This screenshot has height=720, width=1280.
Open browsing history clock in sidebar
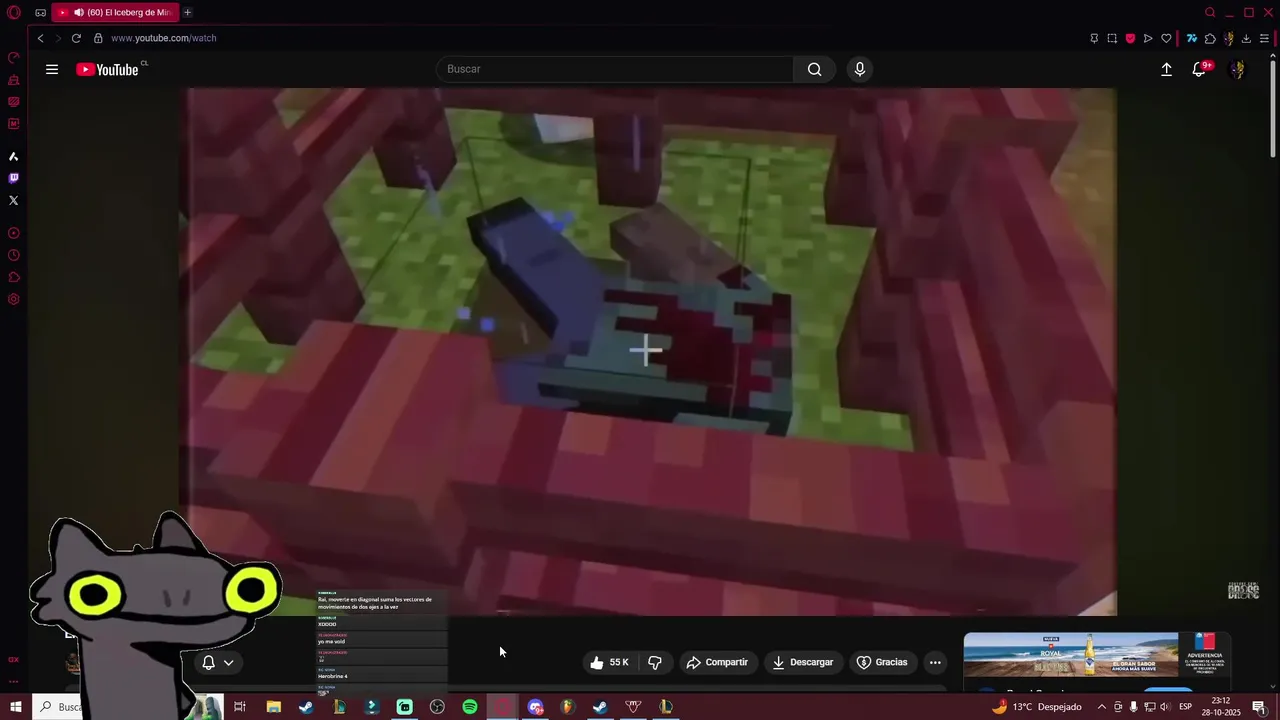[x=14, y=255]
